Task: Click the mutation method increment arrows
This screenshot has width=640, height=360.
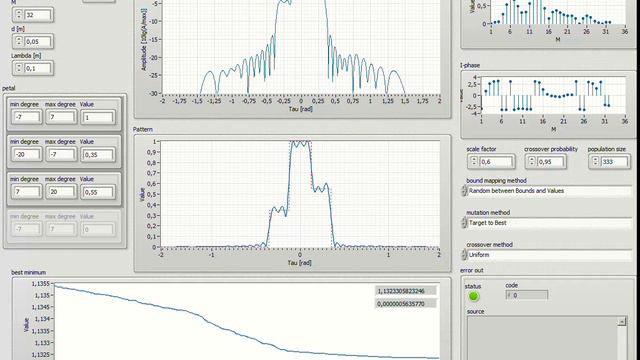Action: [x=464, y=223]
